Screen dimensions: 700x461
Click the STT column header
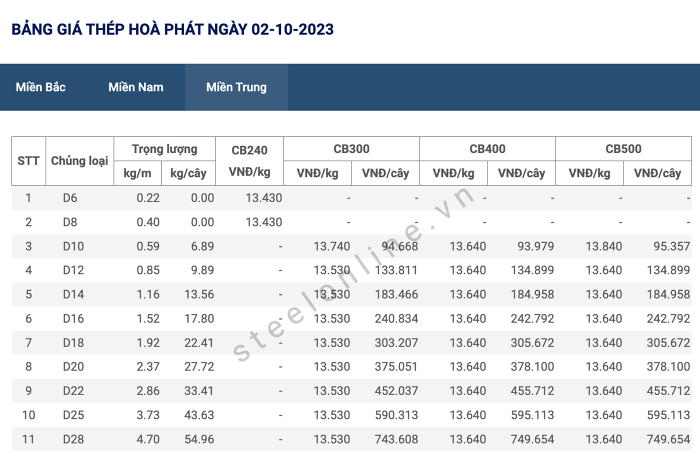tap(29, 161)
